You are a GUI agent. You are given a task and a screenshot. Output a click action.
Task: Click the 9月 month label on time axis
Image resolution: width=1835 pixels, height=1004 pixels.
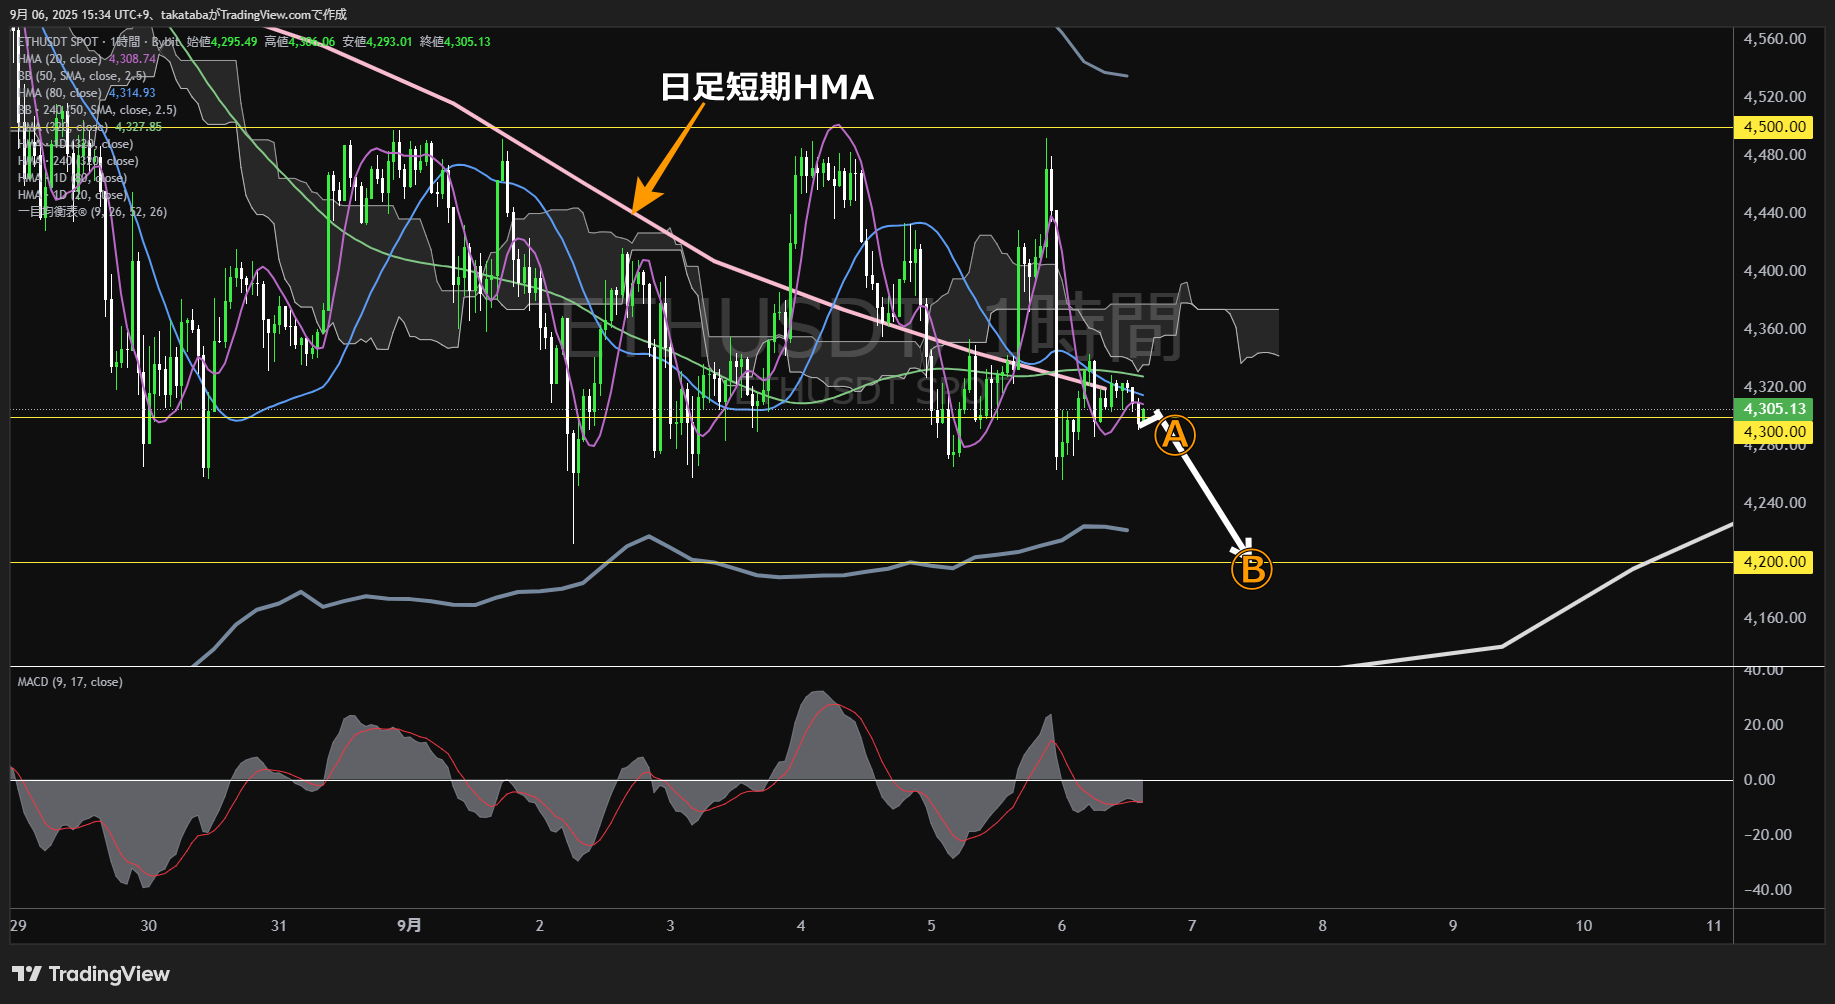pos(409,926)
